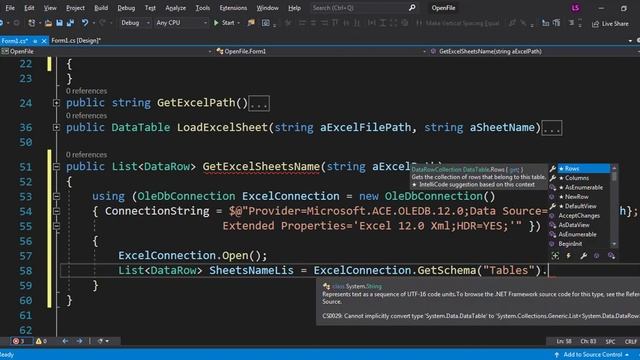Click the IntelliSense list scroll down arrow
Viewport: 640px width, 360px height.
point(614,244)
